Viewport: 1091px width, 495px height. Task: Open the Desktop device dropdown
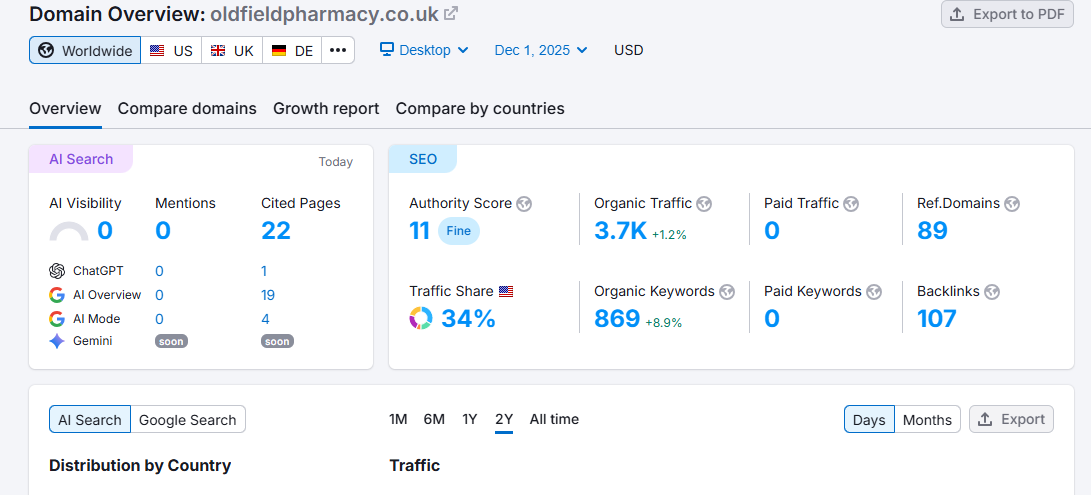coord(424,50)
